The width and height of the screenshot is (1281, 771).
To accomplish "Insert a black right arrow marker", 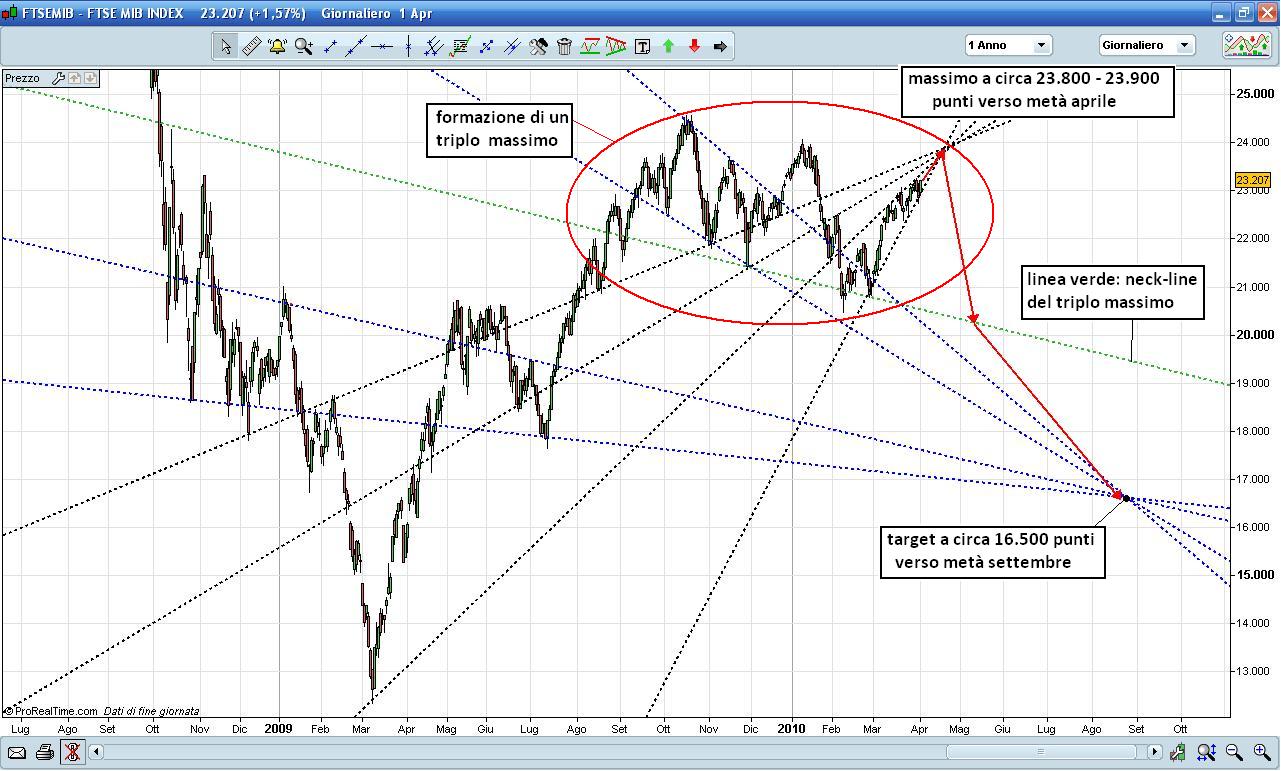I will (x=720, y=46).
